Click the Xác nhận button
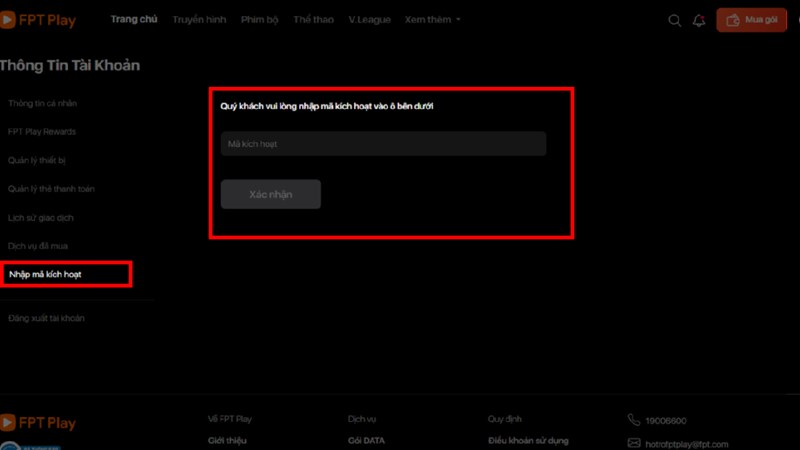 [x=271, y=194]
